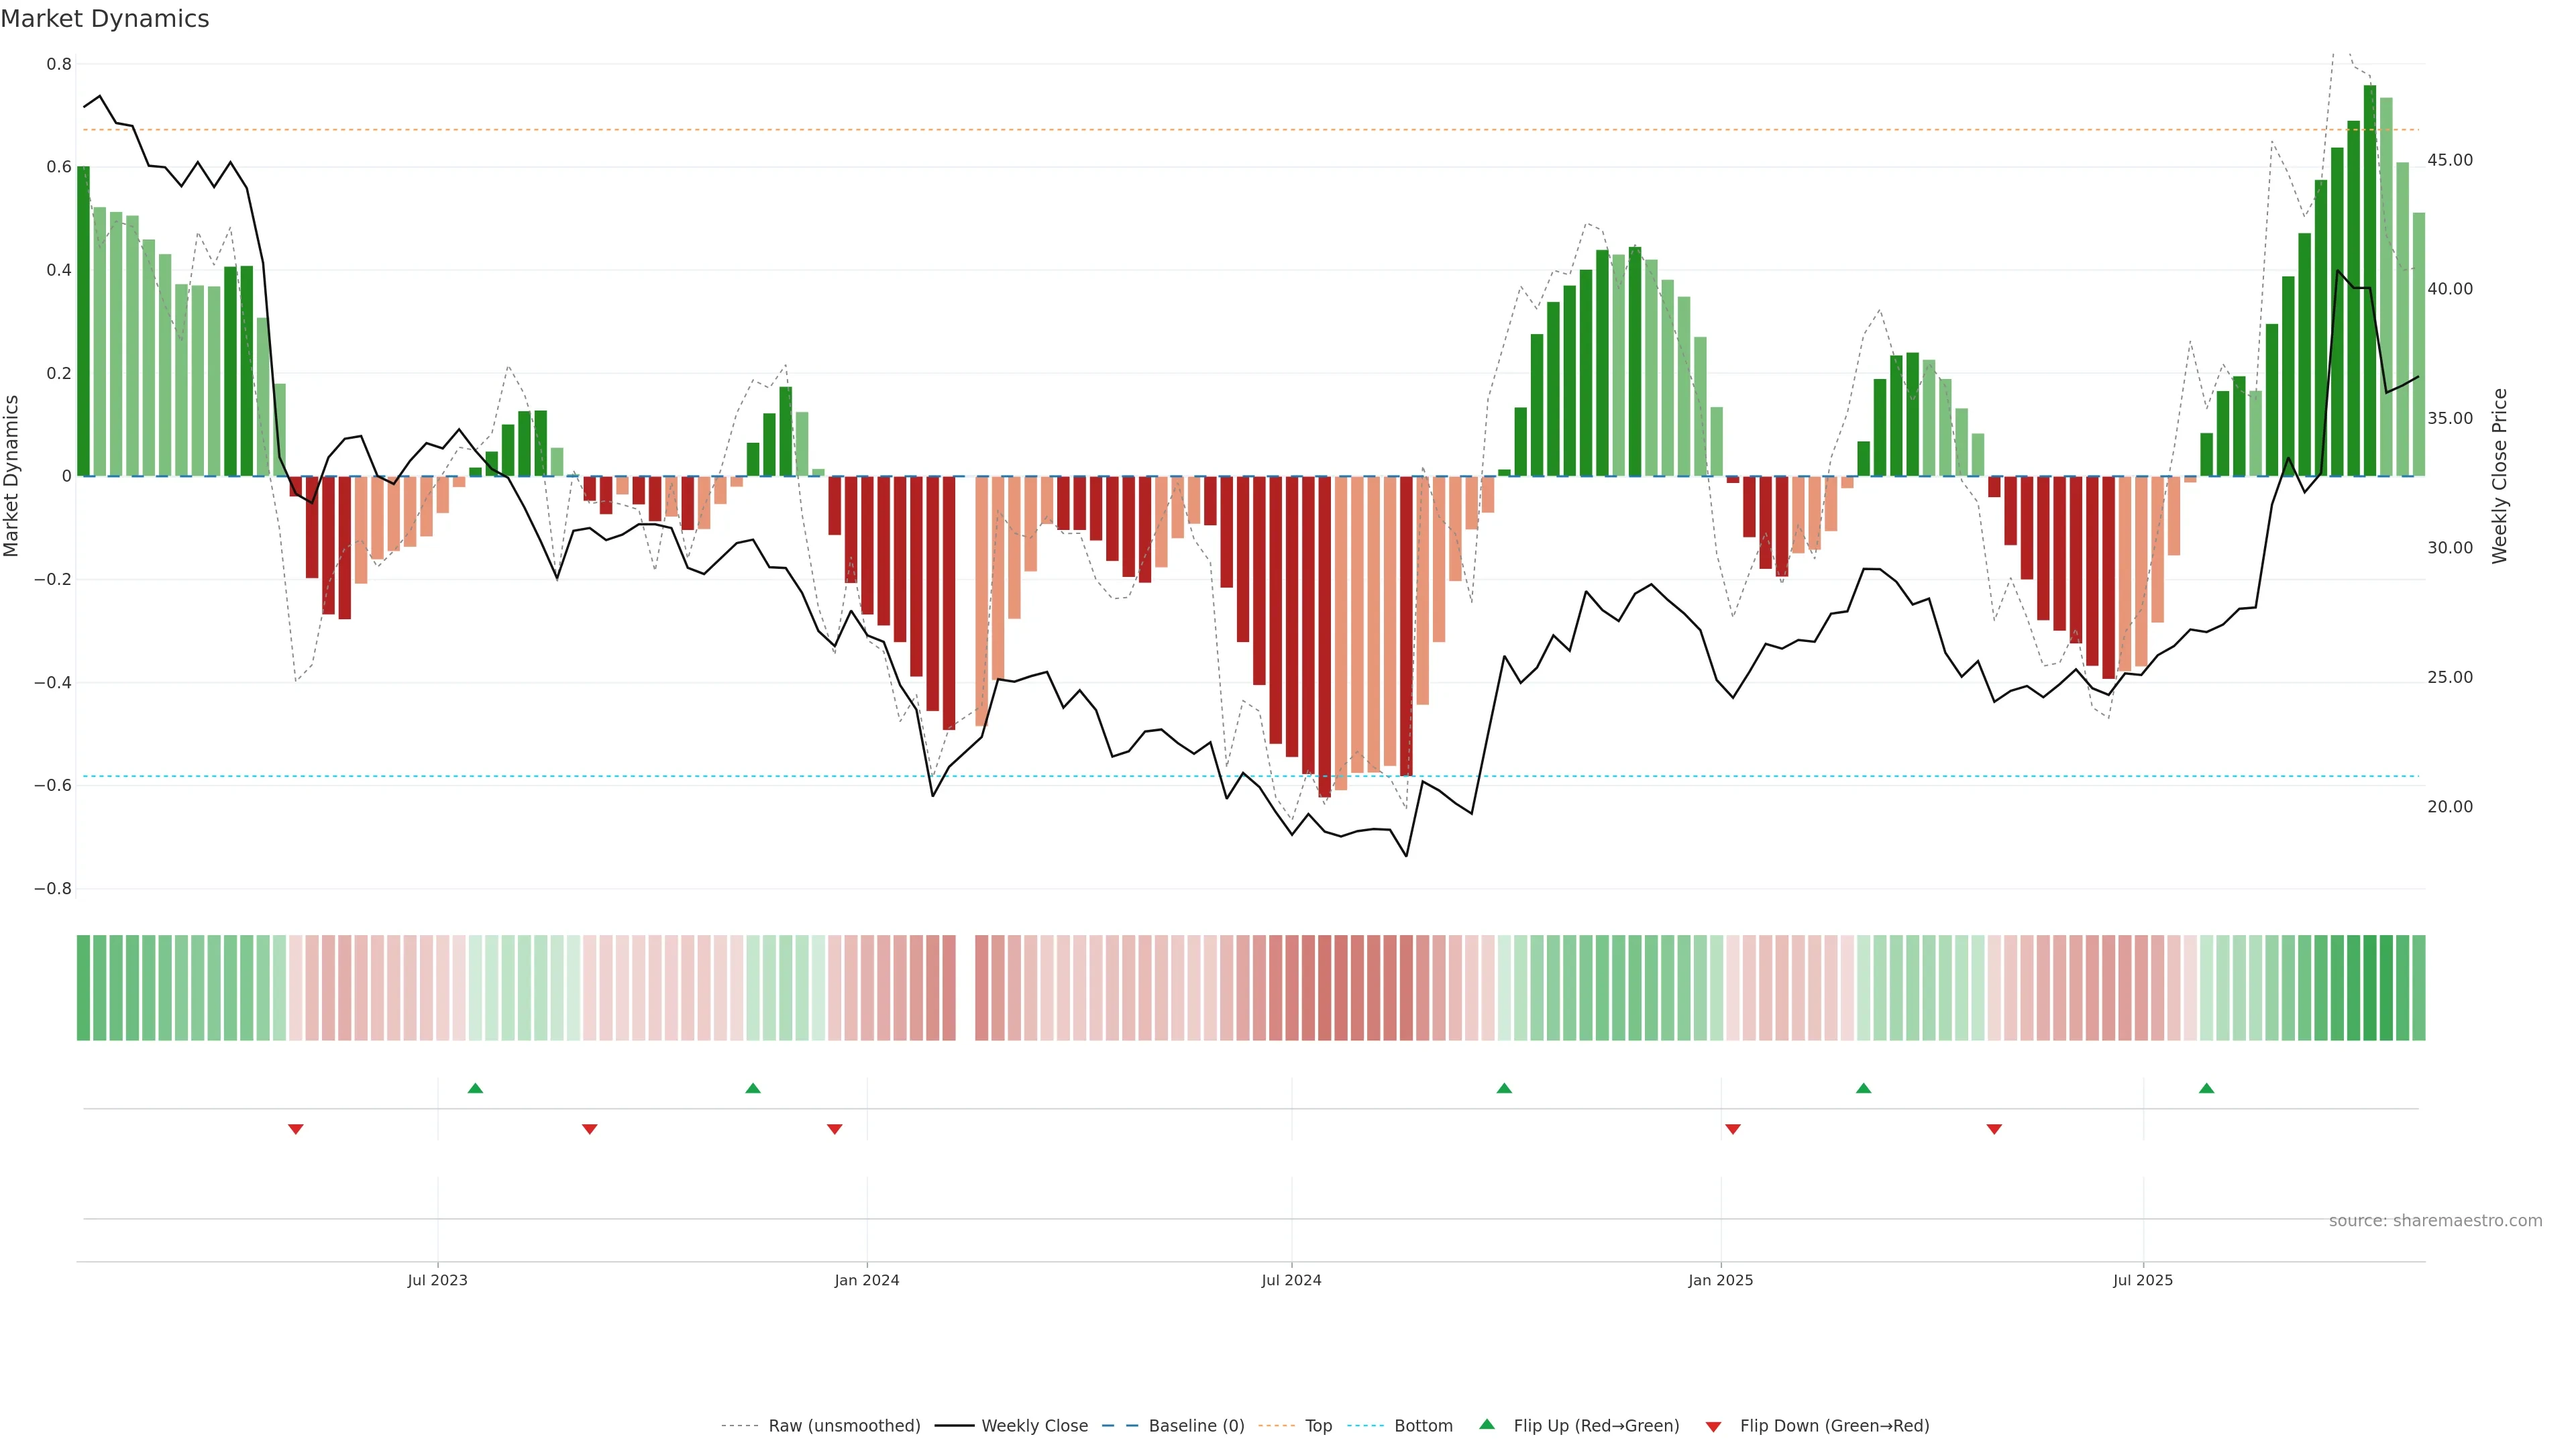Click the Jul 2024 axis label
Image resolution: width=2576 pixels, height=1449 pixels.
coord(1291,1280)
